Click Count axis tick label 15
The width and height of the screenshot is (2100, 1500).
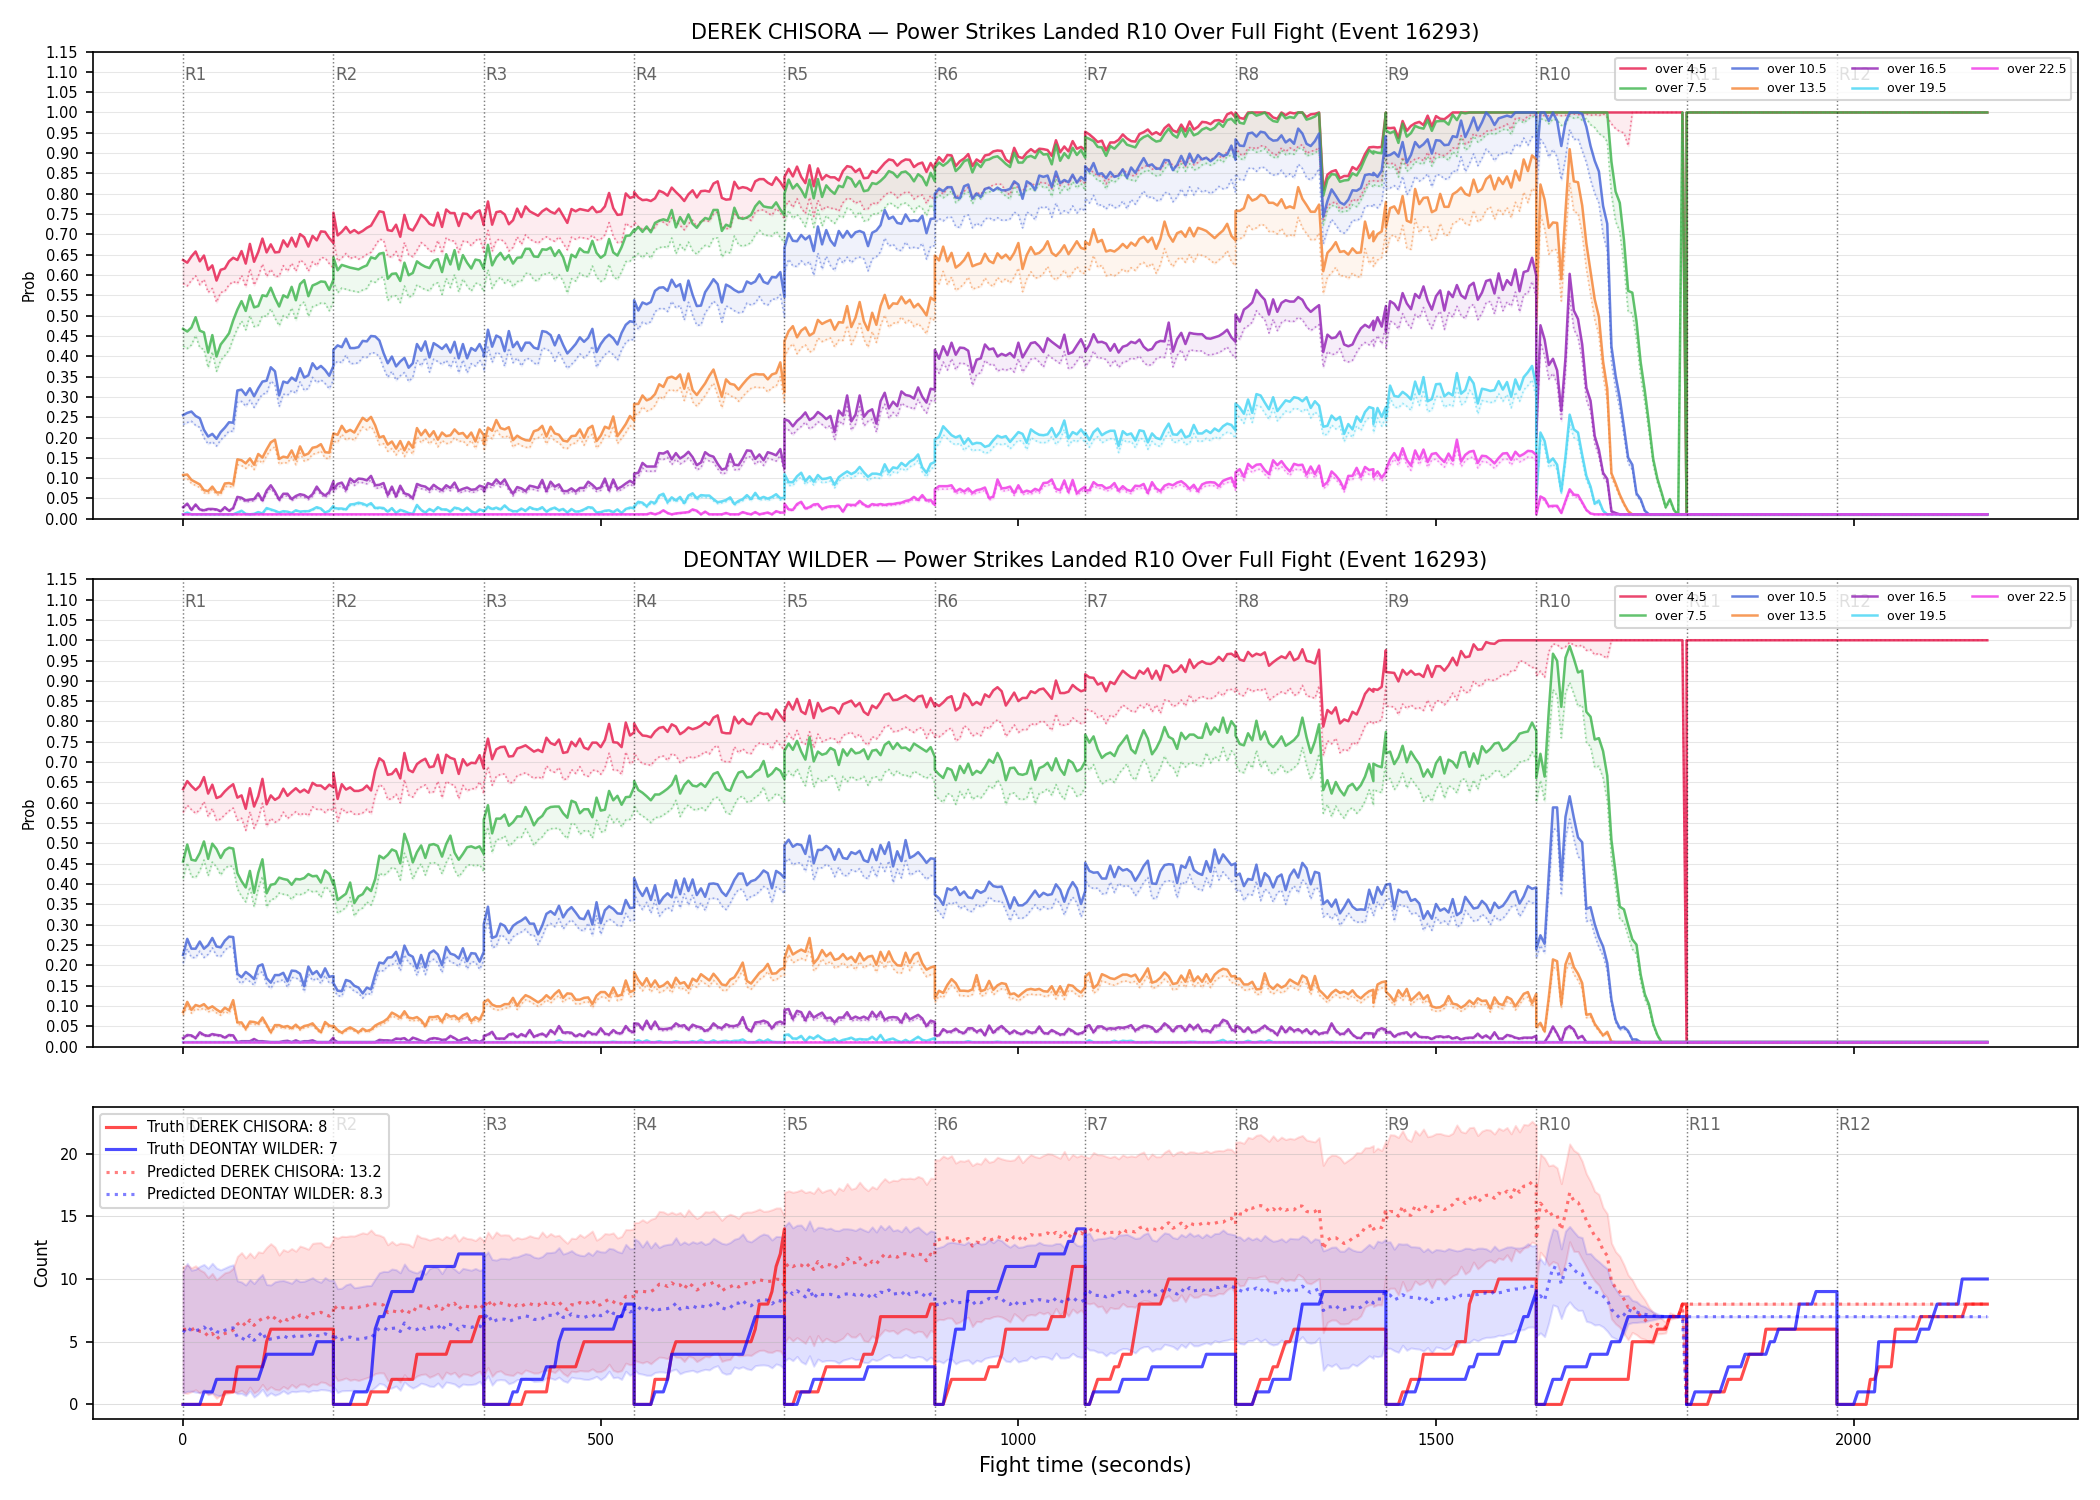69,1217
